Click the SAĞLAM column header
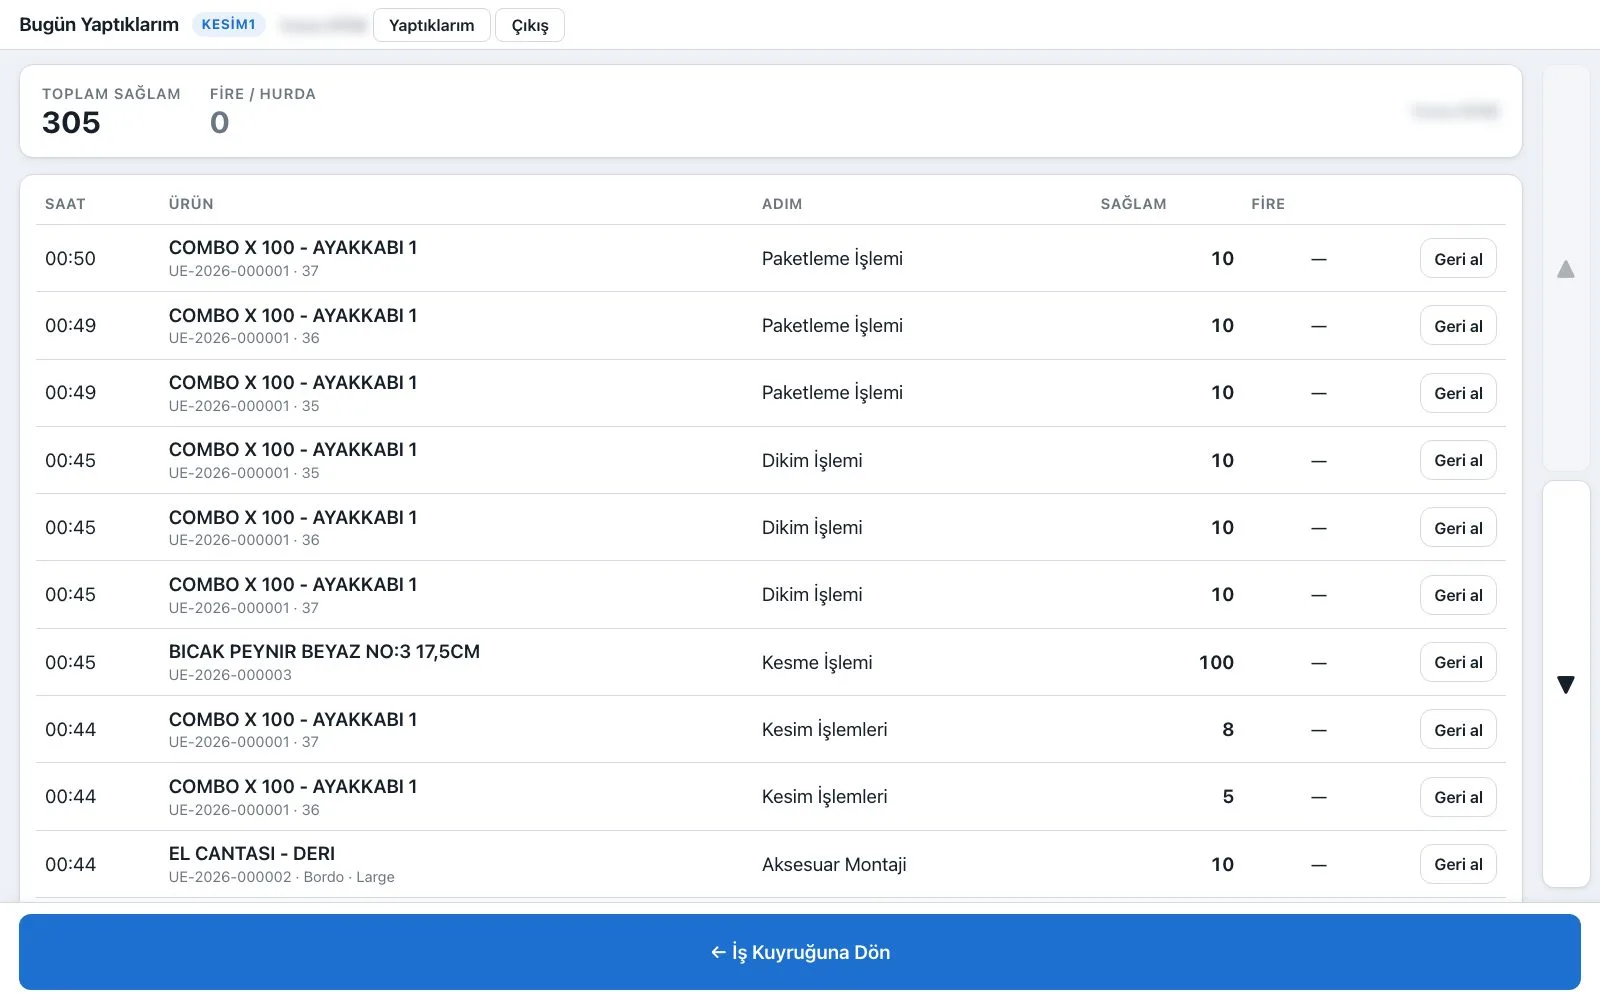This screenshot has height=1000, width=1600. click(1133, 204)
